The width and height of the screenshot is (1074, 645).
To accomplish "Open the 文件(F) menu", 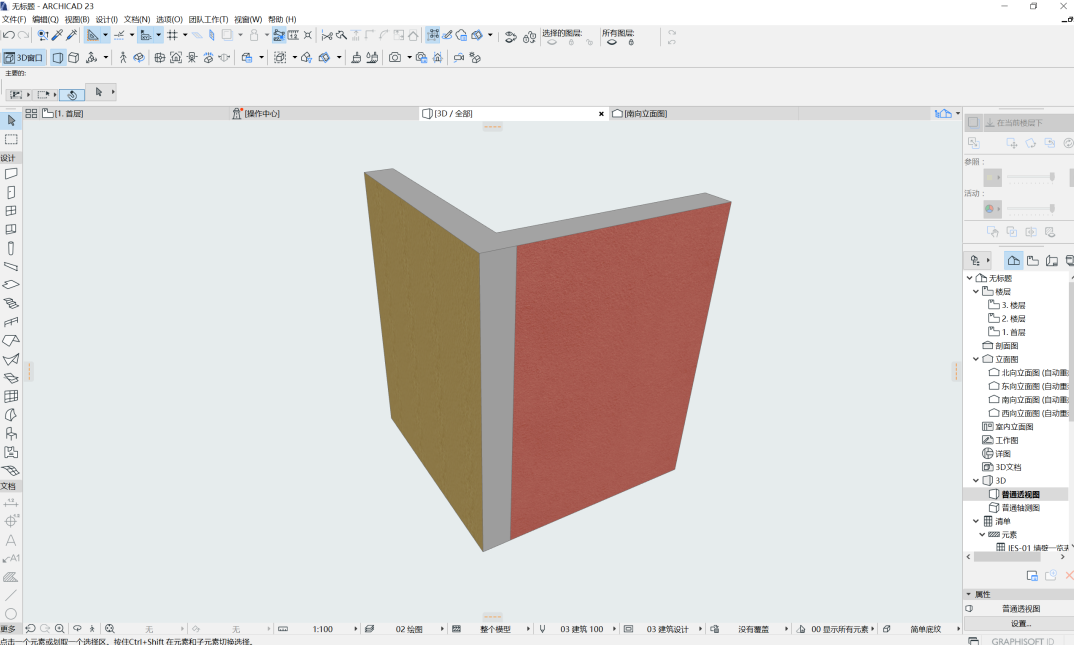I will [14, 19].
